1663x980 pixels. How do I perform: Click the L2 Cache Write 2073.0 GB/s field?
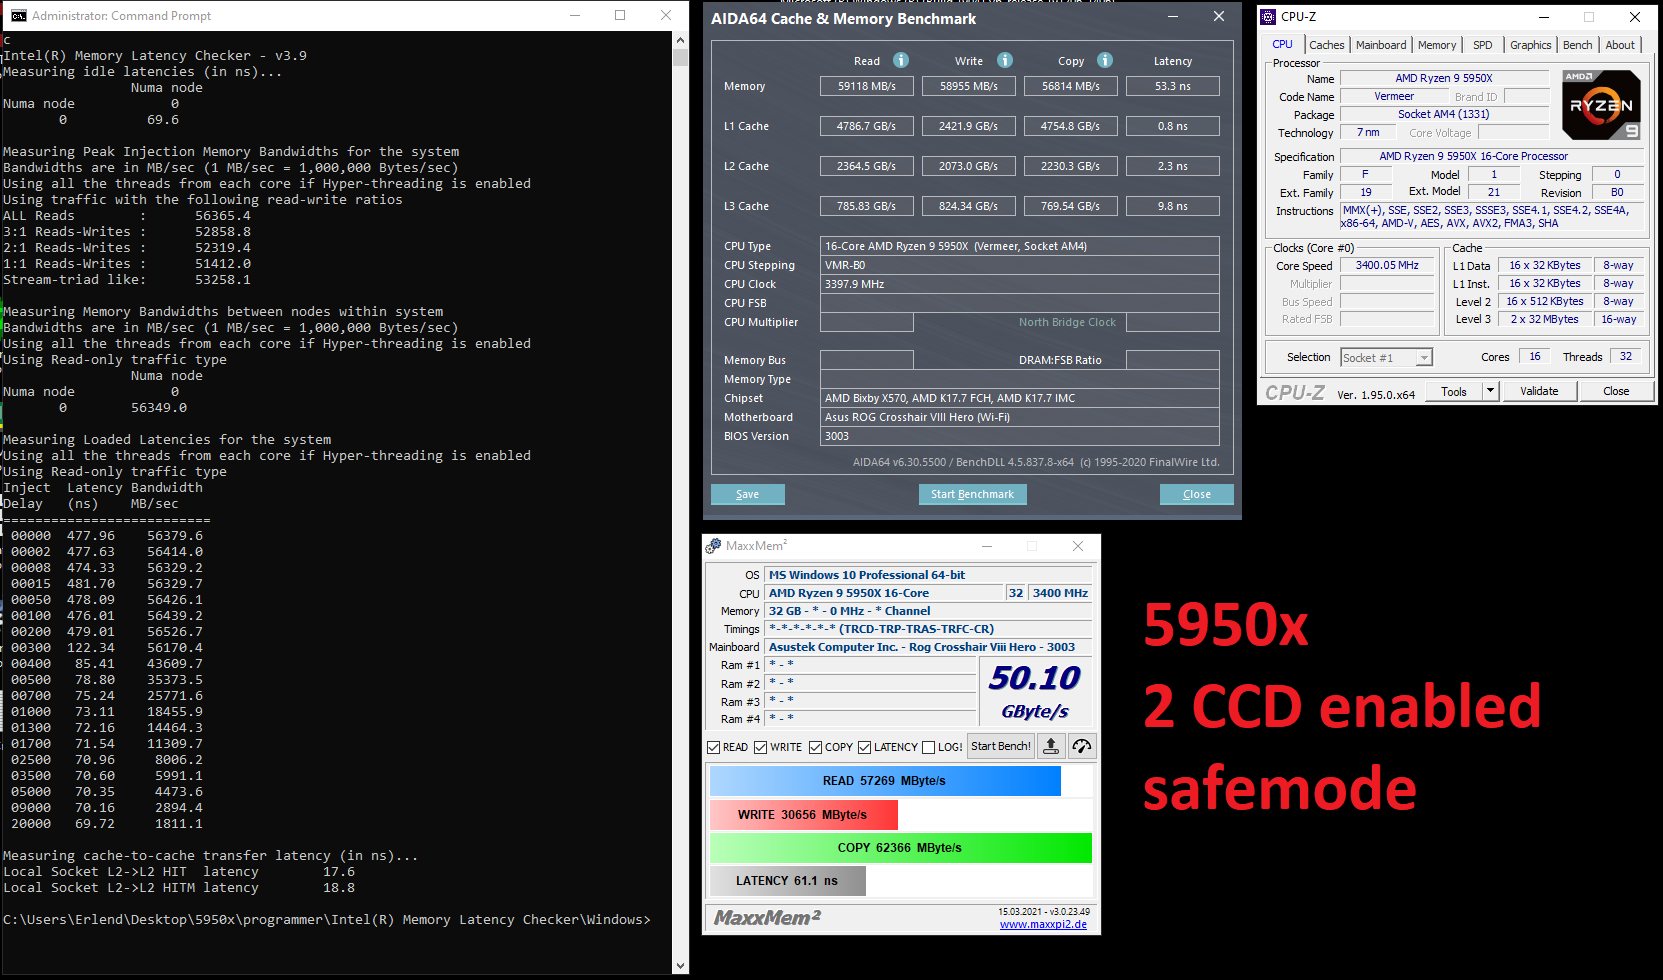[969, 166]
